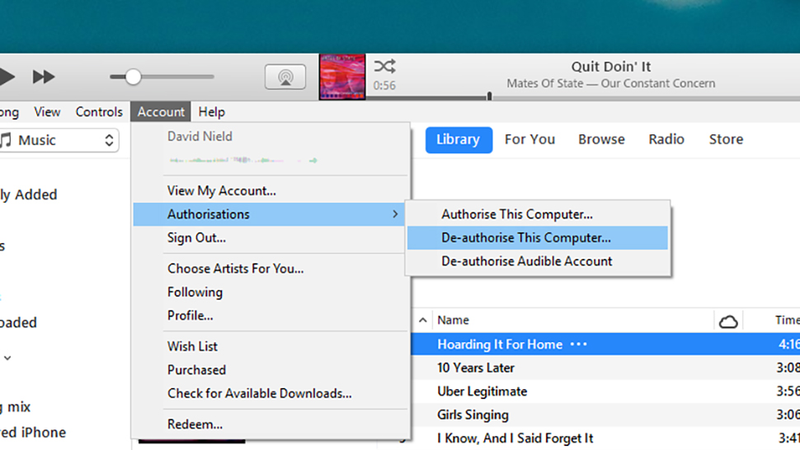Click the 0:56 elapsed time display
This screenshot has width=800, height=450.
[384, 86]
